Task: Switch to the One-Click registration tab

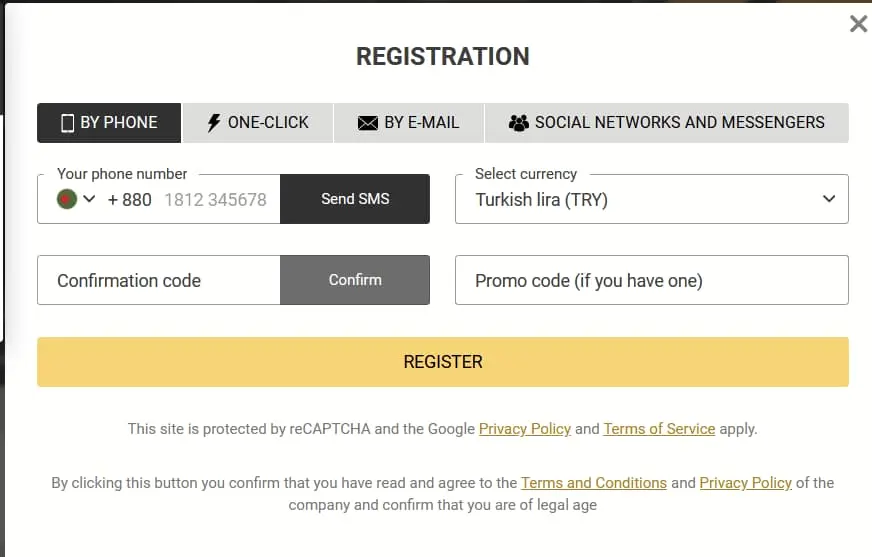Action: point(258,123)
